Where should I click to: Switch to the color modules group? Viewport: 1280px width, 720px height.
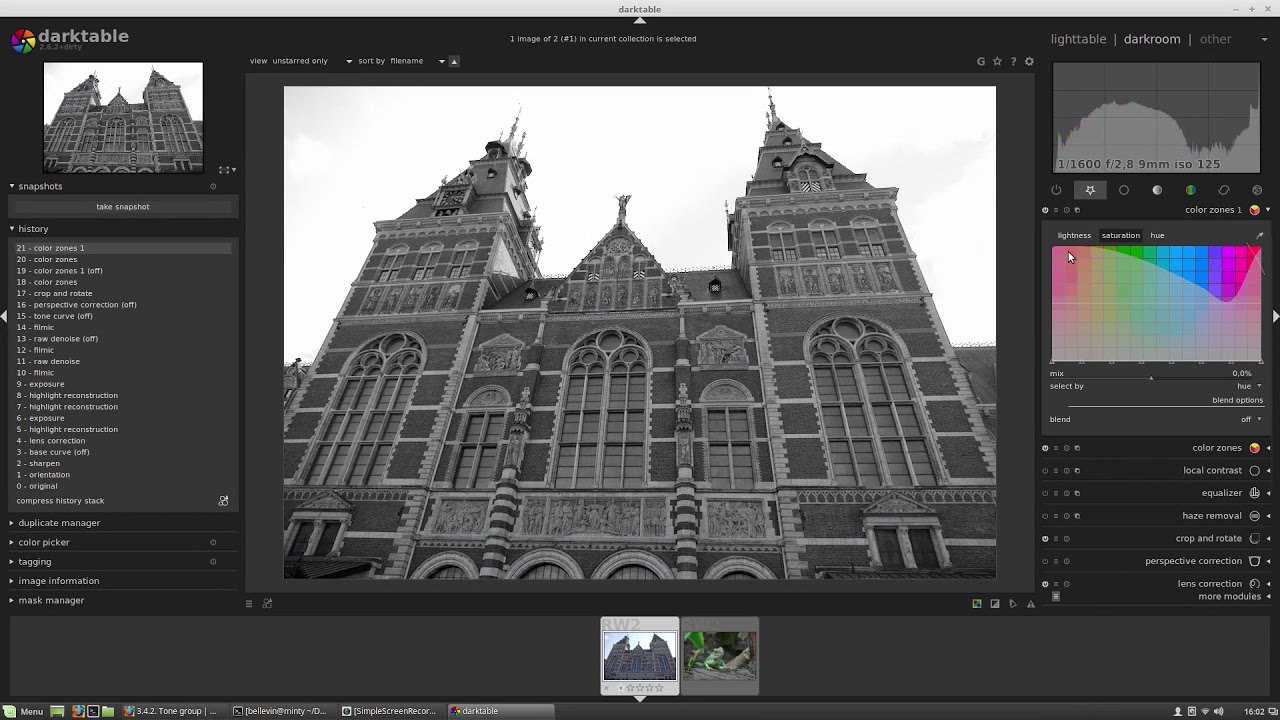pyautogui.click(x=1190, y=190)
